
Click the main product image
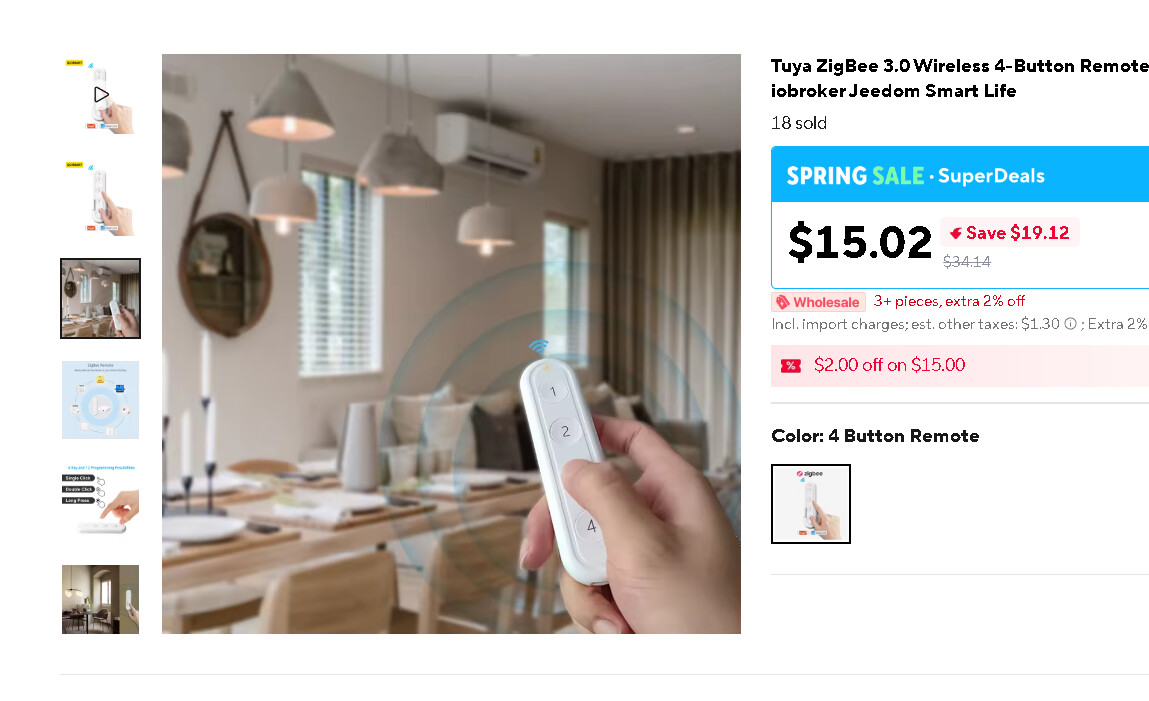tap(451, 344)
